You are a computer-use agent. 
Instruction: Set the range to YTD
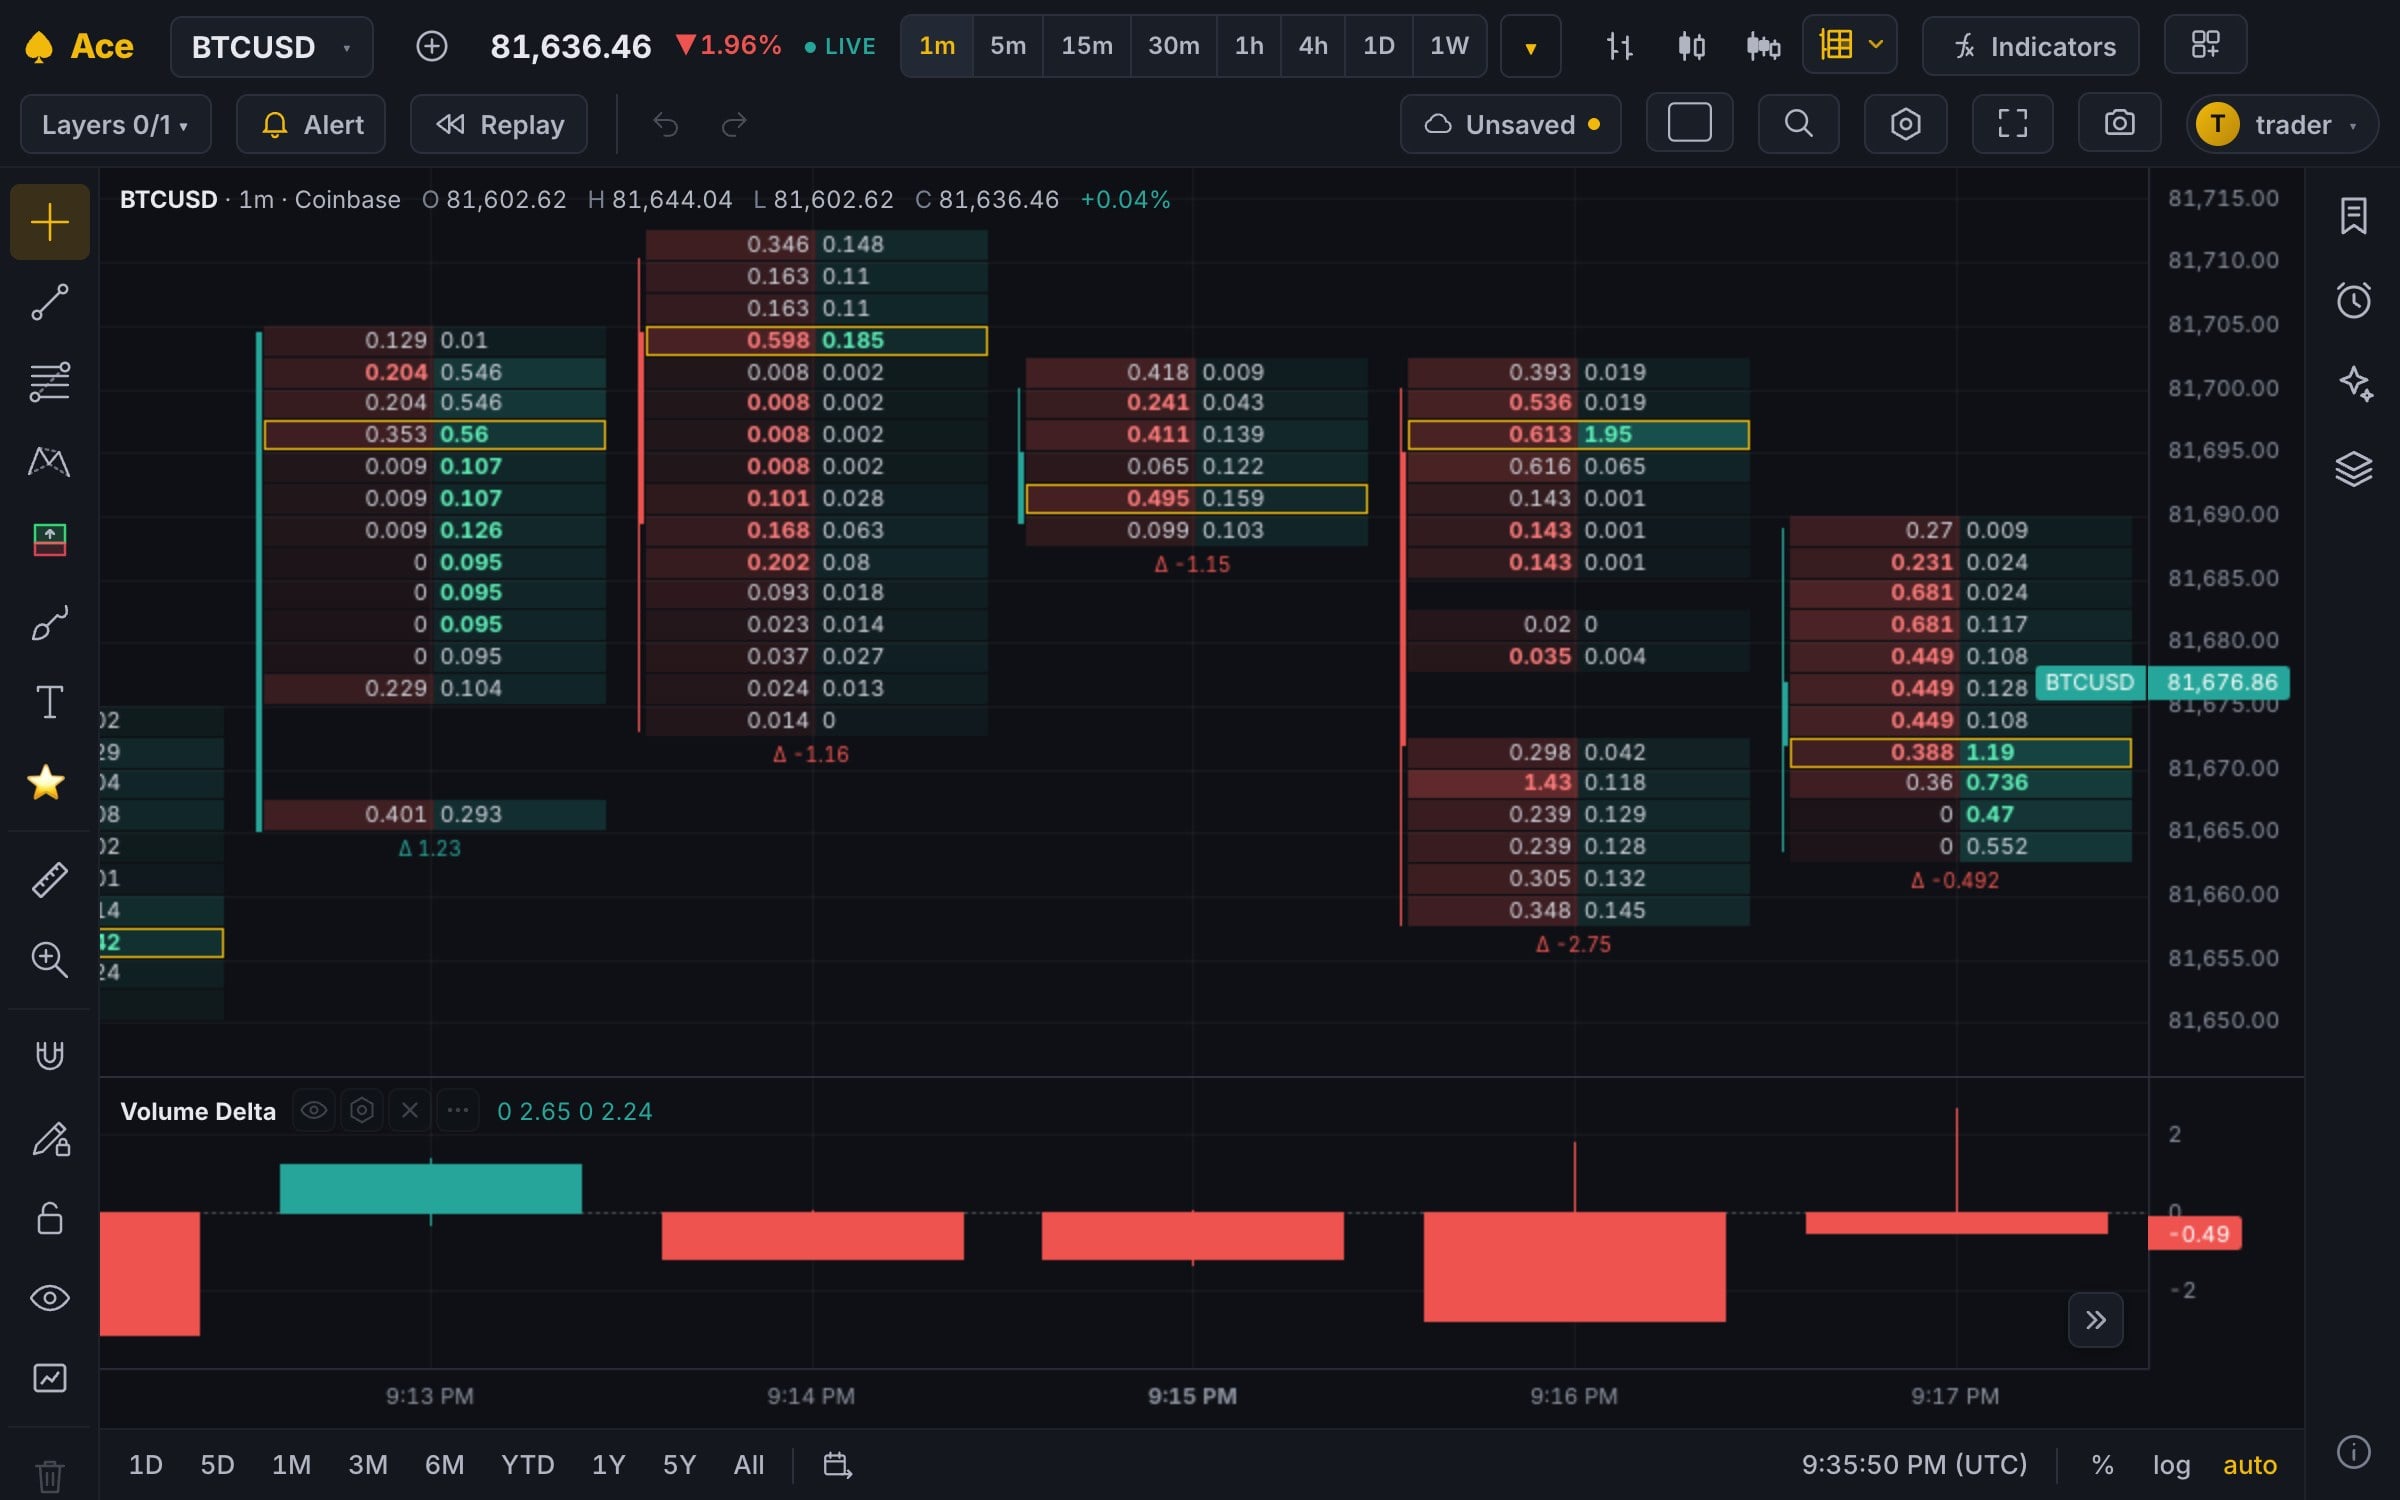coord(527,1465)
